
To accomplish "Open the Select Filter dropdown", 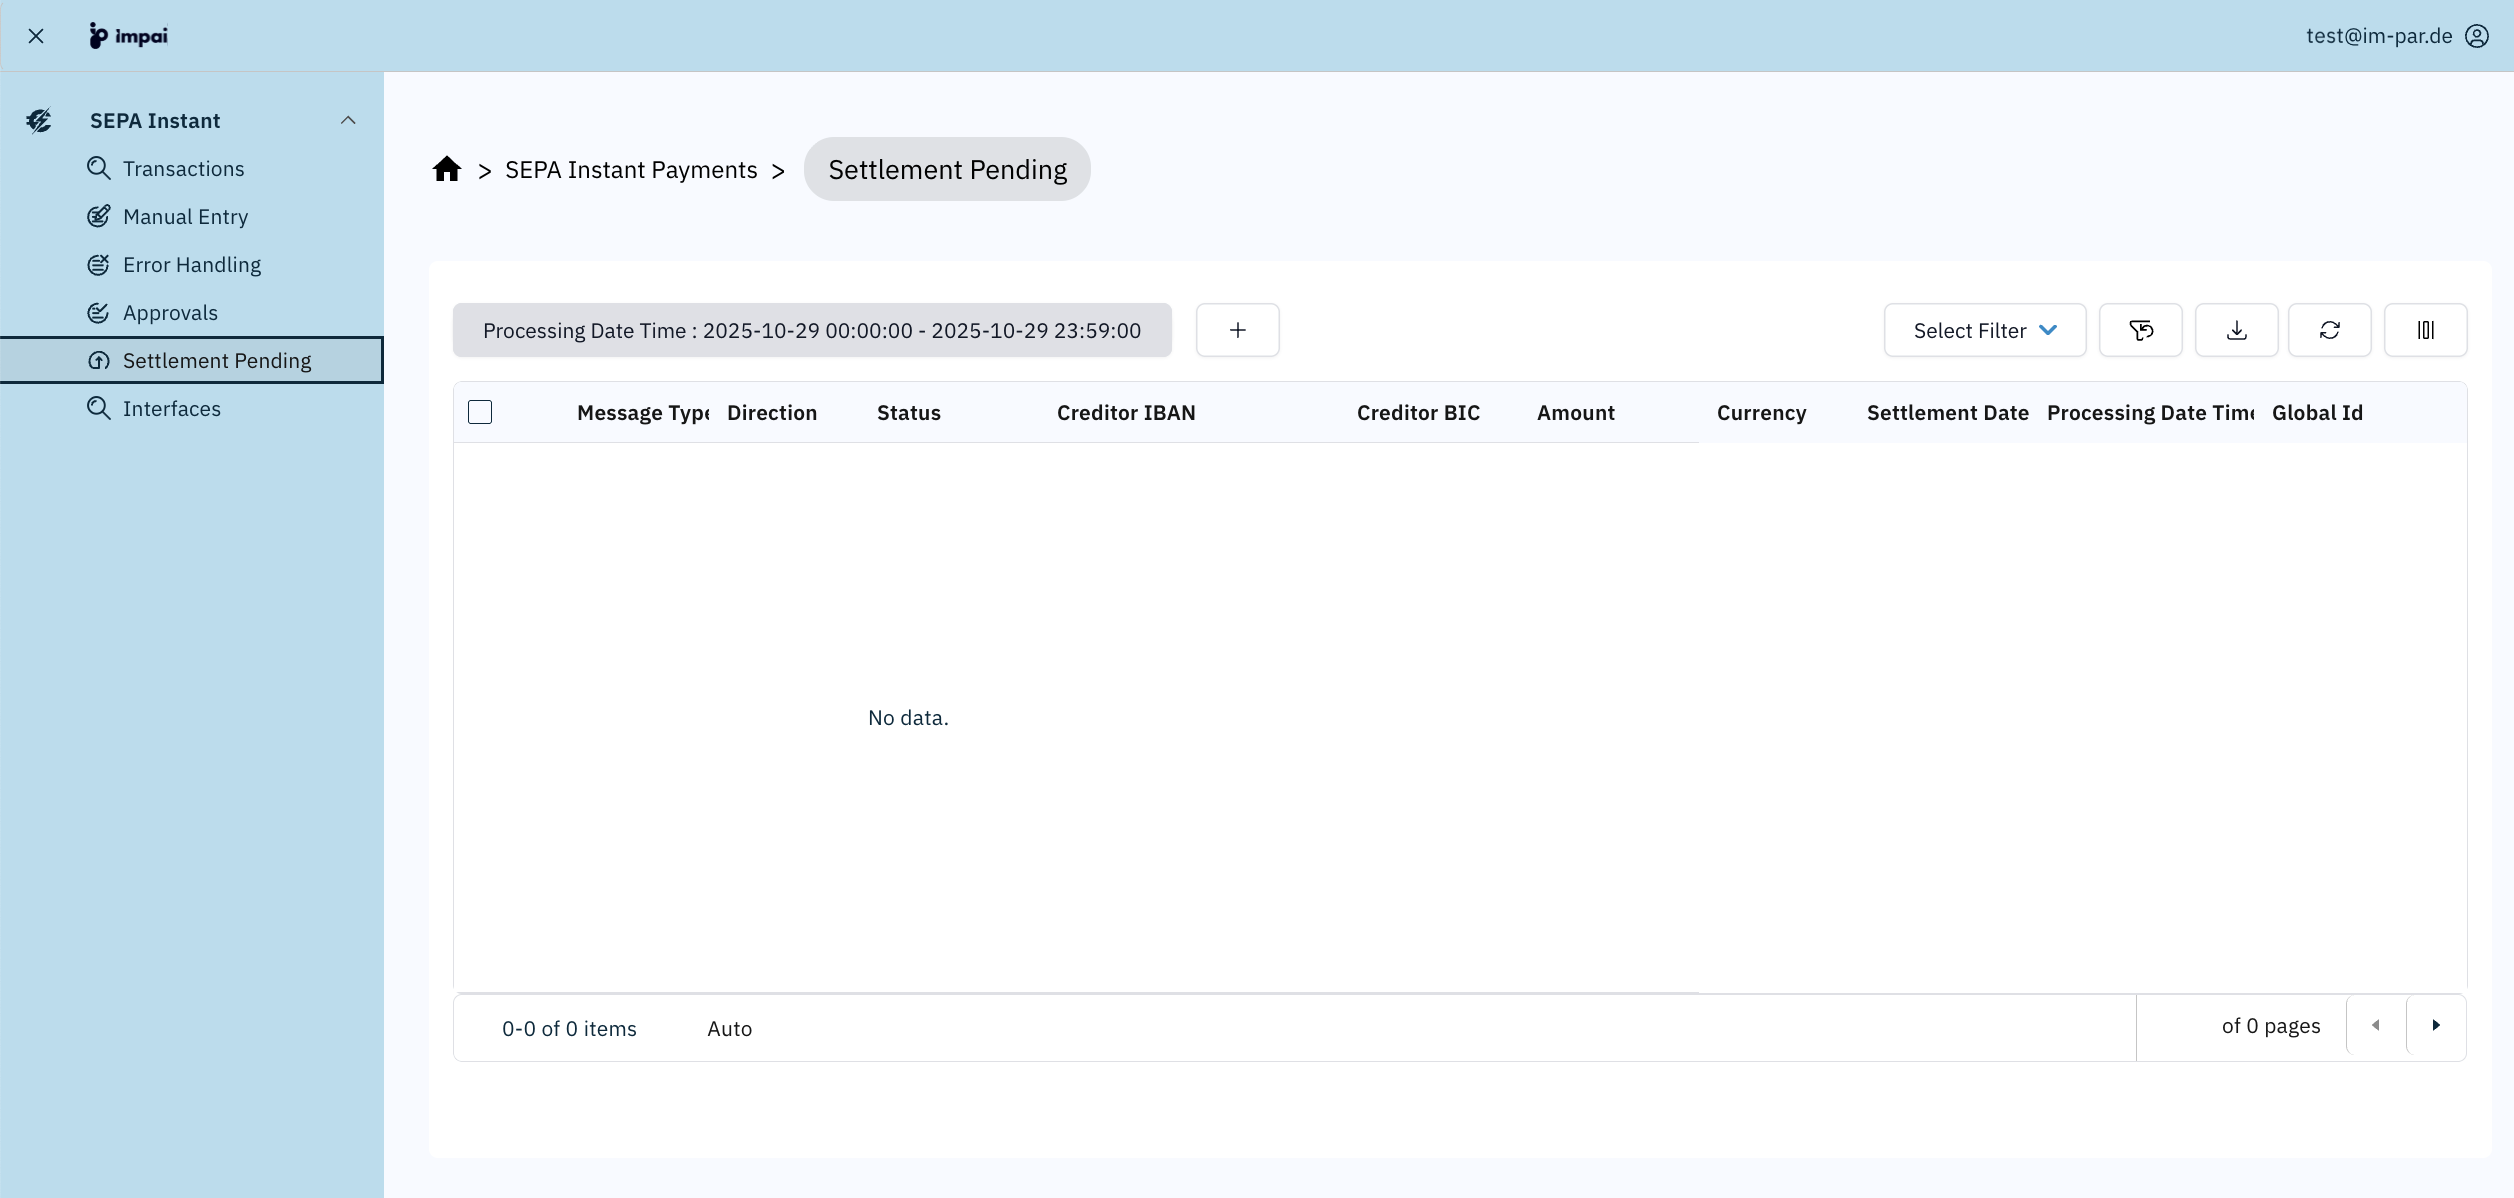I will pos(1984,330).
